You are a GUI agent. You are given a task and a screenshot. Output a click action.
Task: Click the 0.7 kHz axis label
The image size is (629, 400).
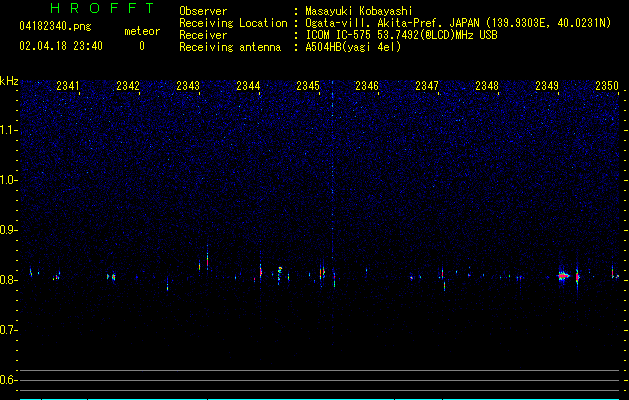pyautogui.click(x=9, y=330)
